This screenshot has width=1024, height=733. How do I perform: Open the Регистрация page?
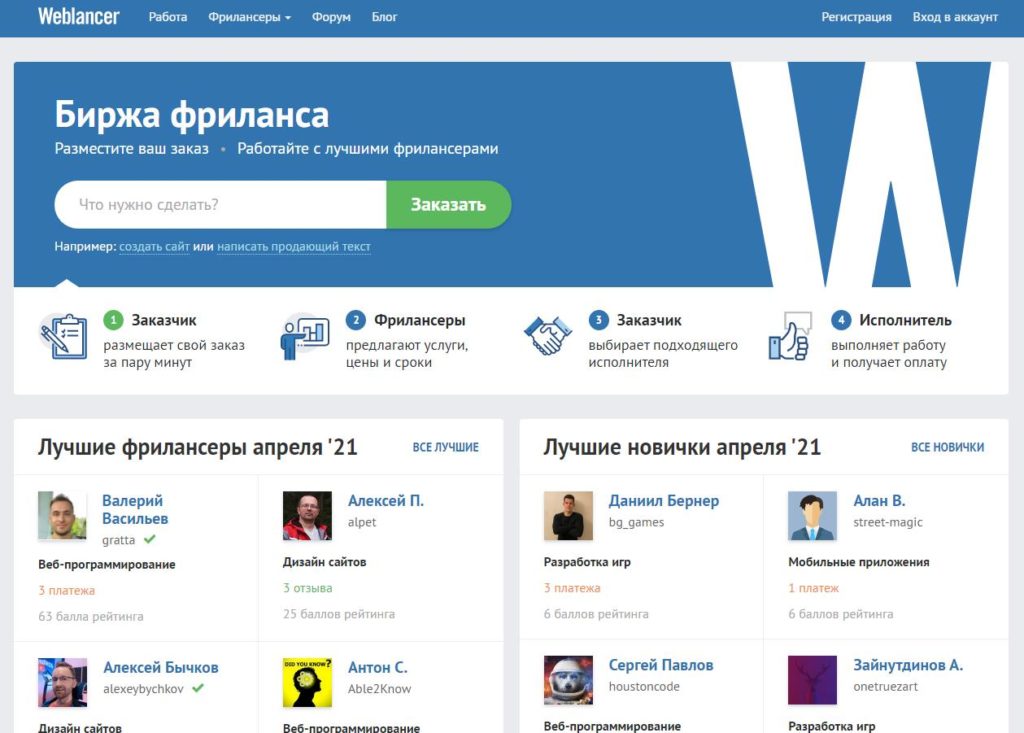[x=856, y=17]
